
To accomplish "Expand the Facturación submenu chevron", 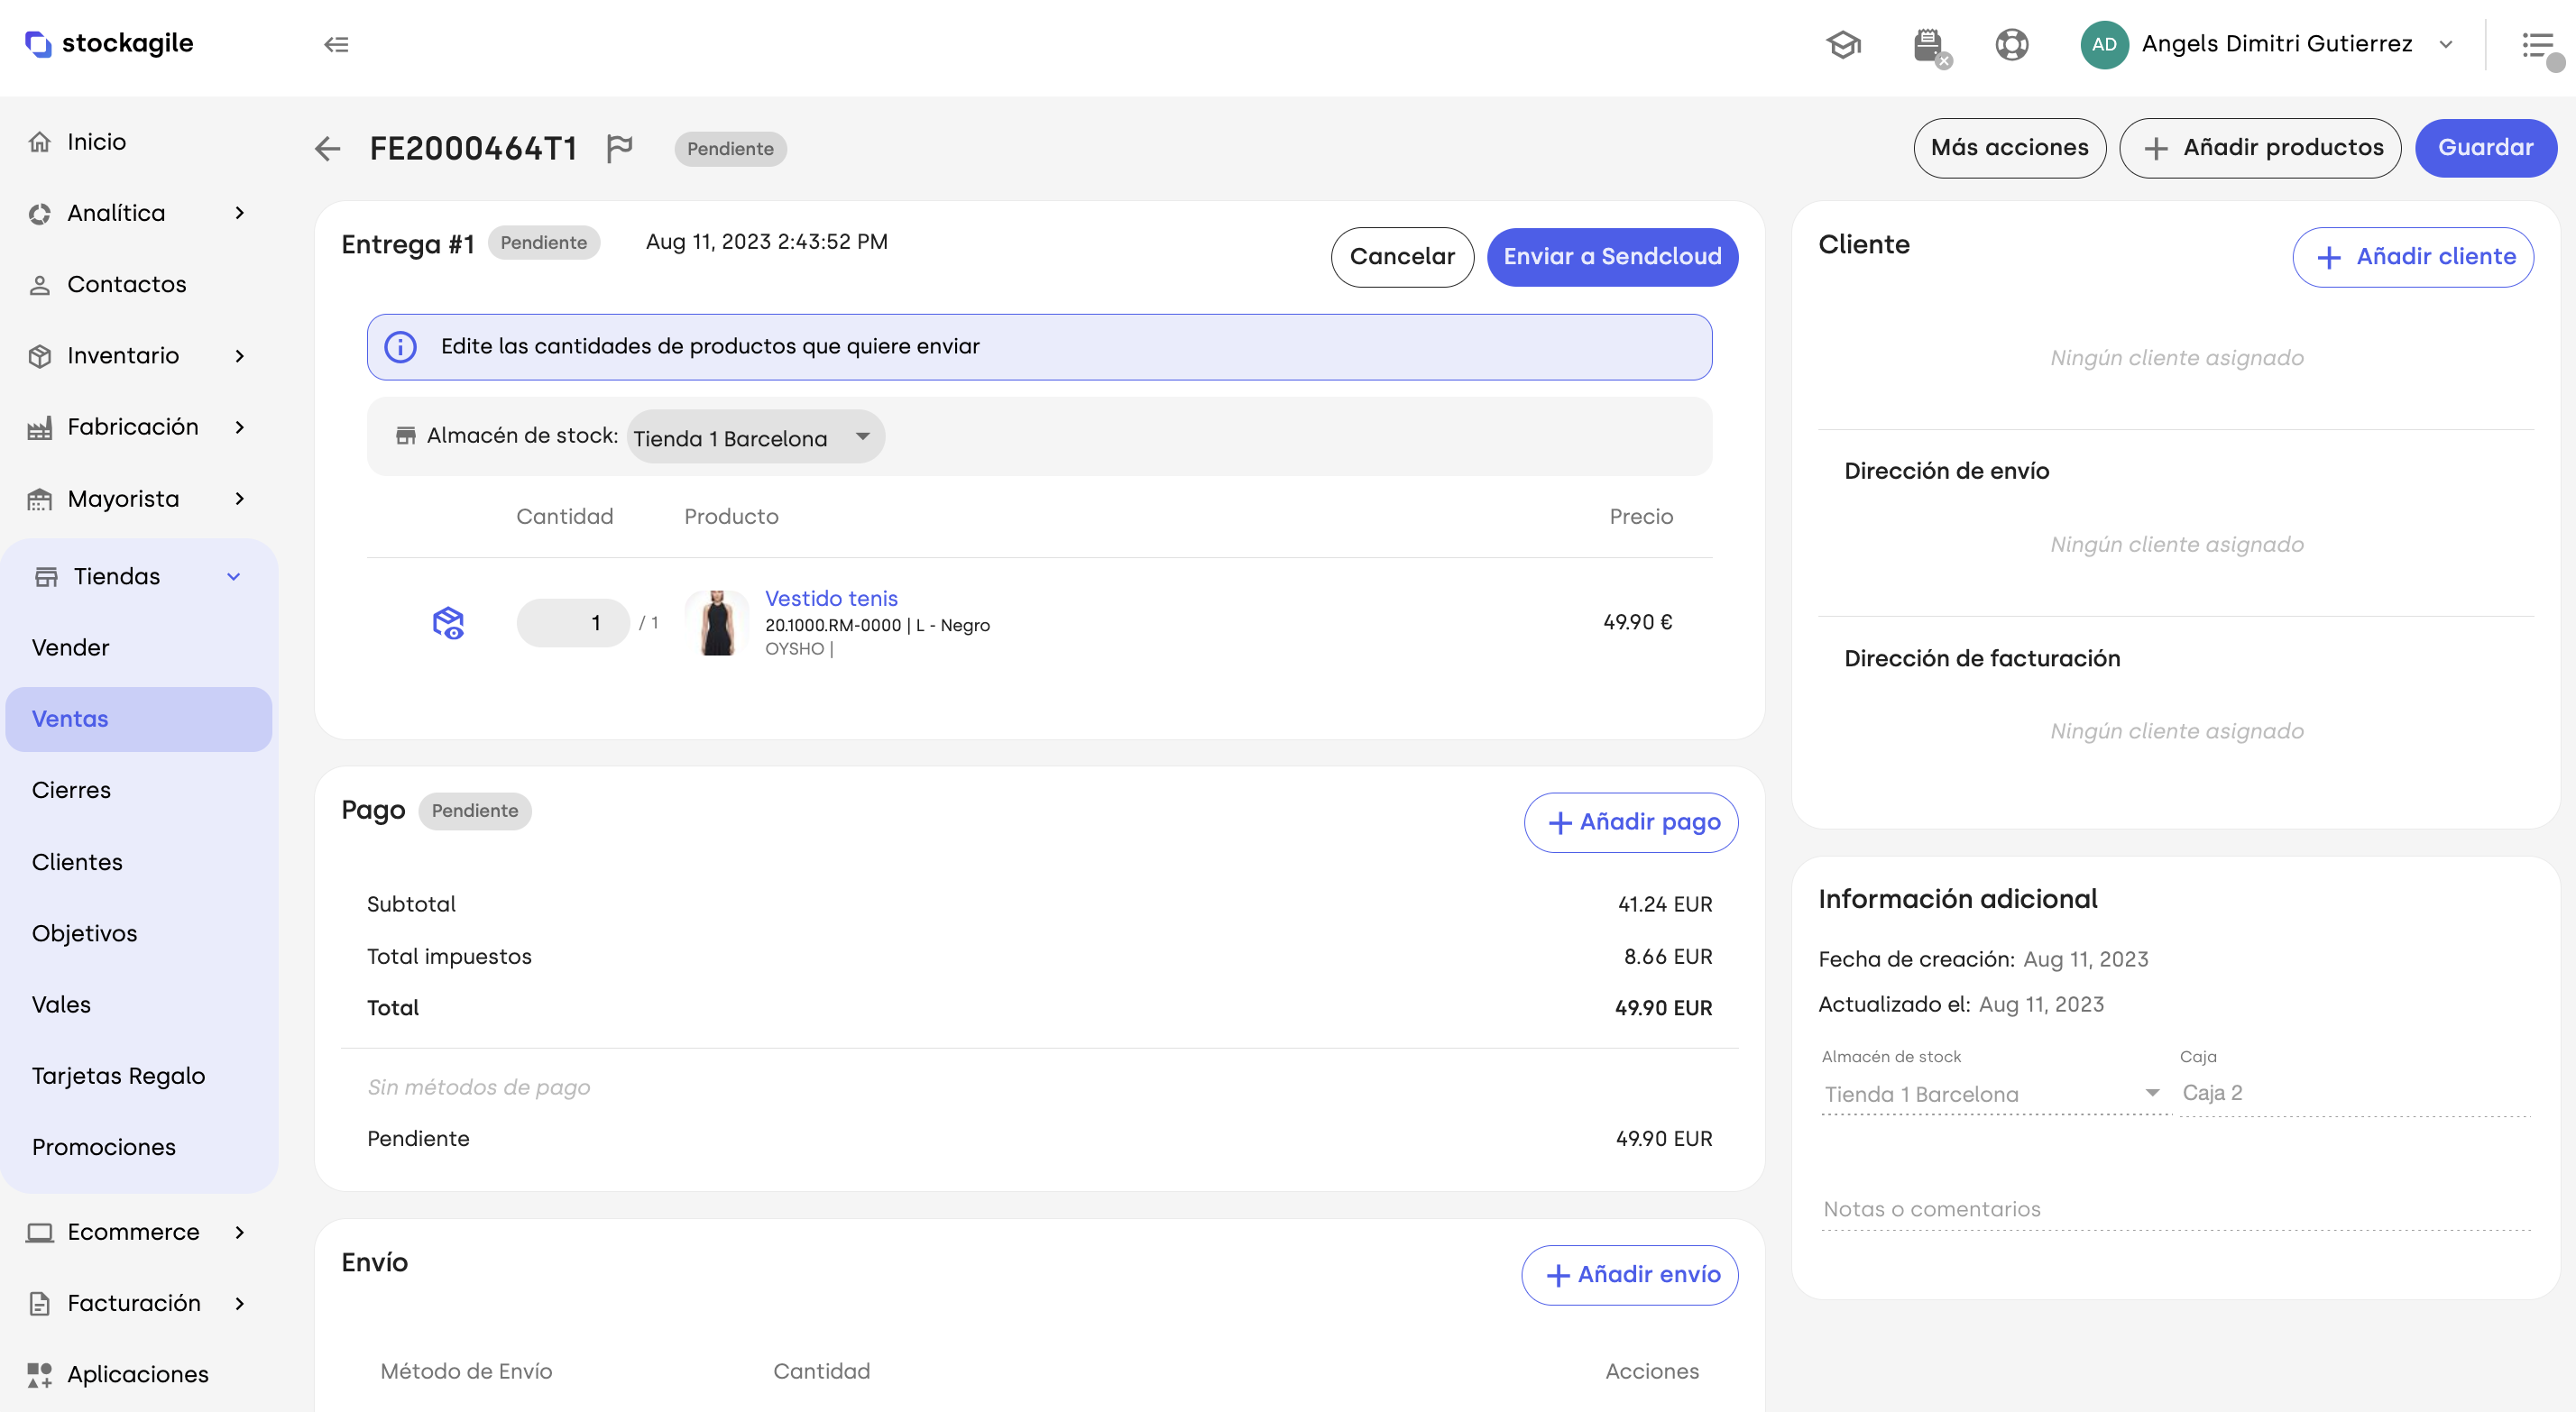I will click(240, 1303).
